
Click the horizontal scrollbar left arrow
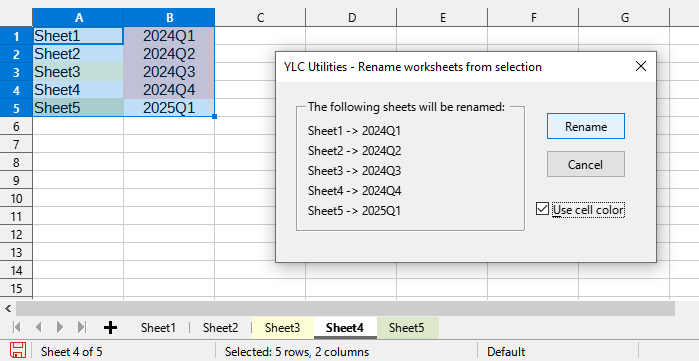(x=8, y=308)
